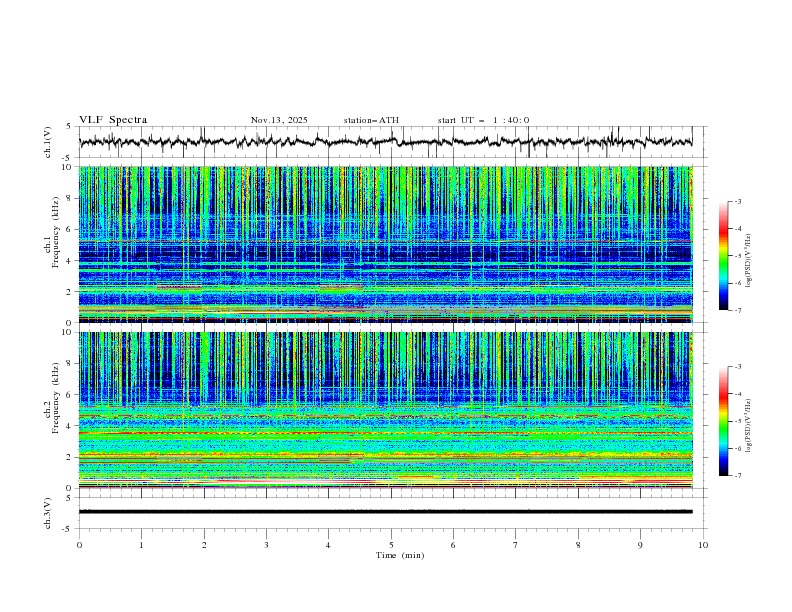Click the ch.1 color bar 'log(PSD)(V²/Hz)' label
The image size is (792, 612).
point(748,261)
